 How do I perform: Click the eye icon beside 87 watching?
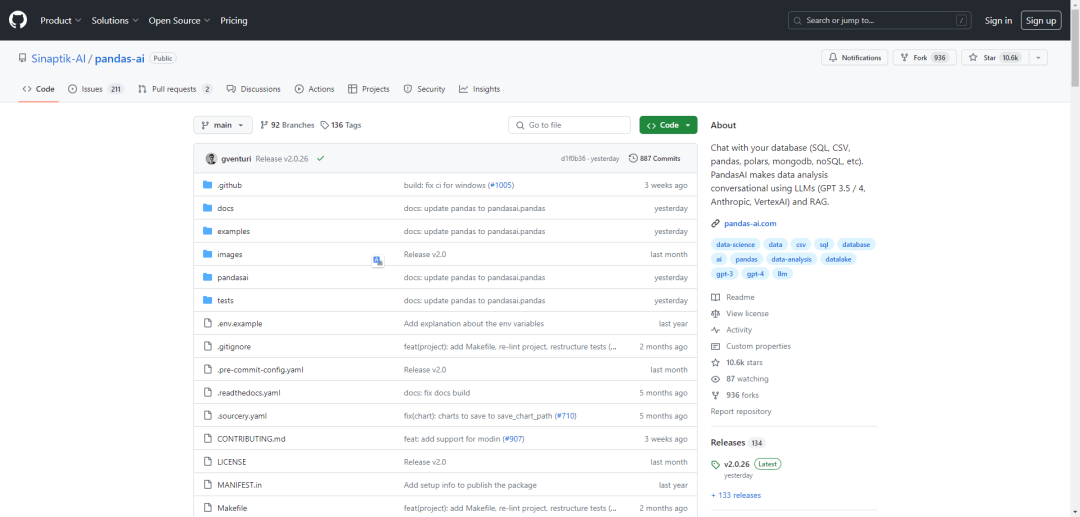click(716, 379)
